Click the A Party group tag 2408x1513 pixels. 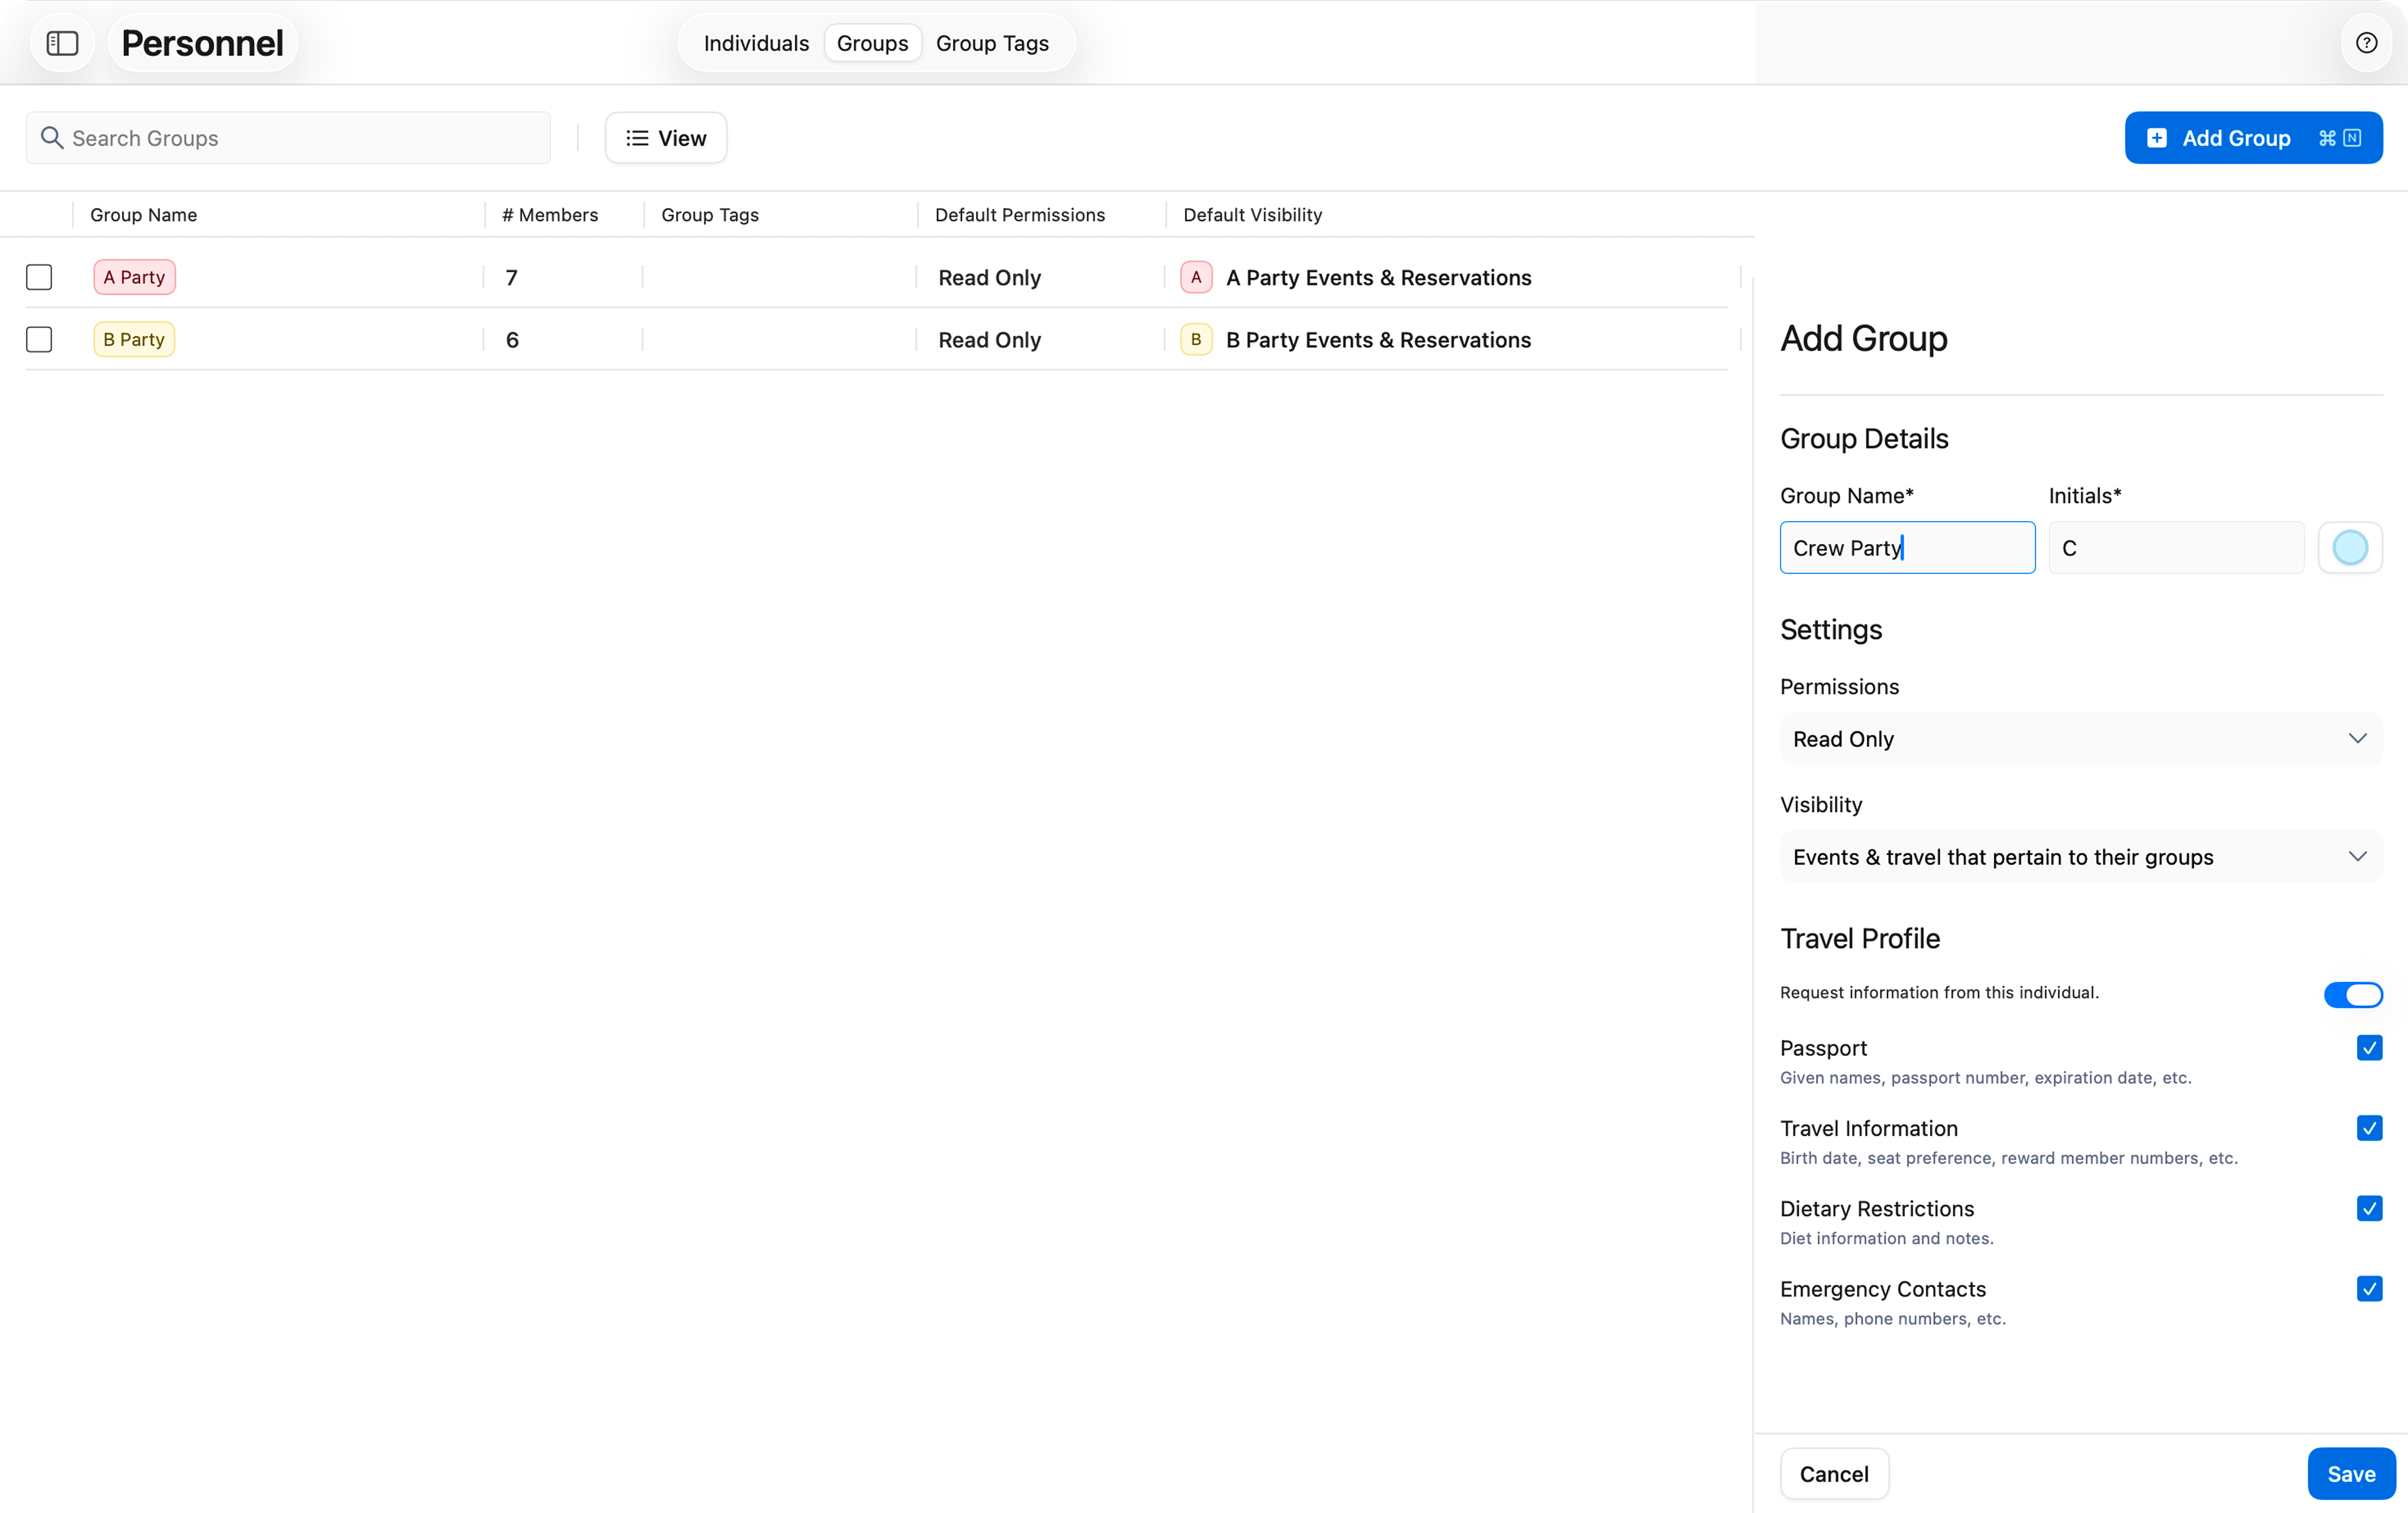coord(134,277)
